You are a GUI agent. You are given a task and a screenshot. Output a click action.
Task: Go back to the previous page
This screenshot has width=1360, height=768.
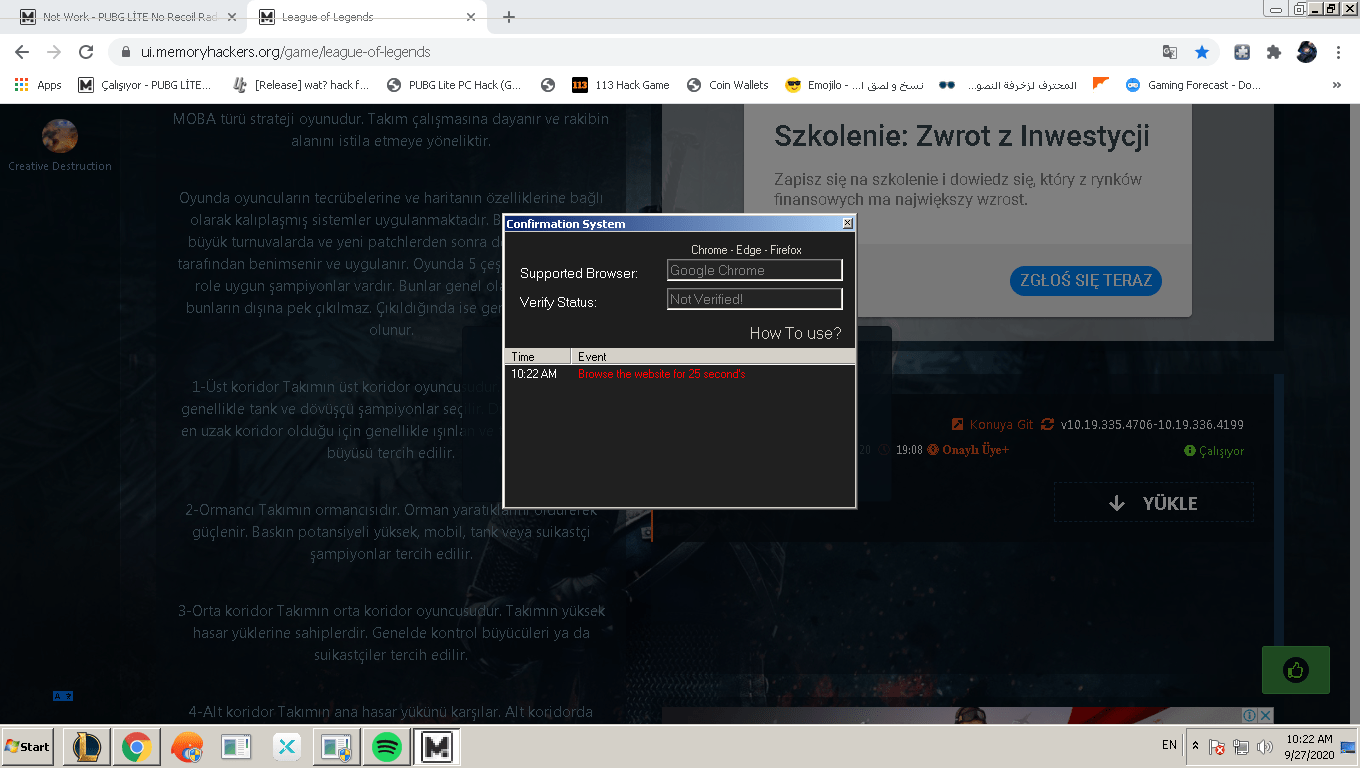[22, 52]
